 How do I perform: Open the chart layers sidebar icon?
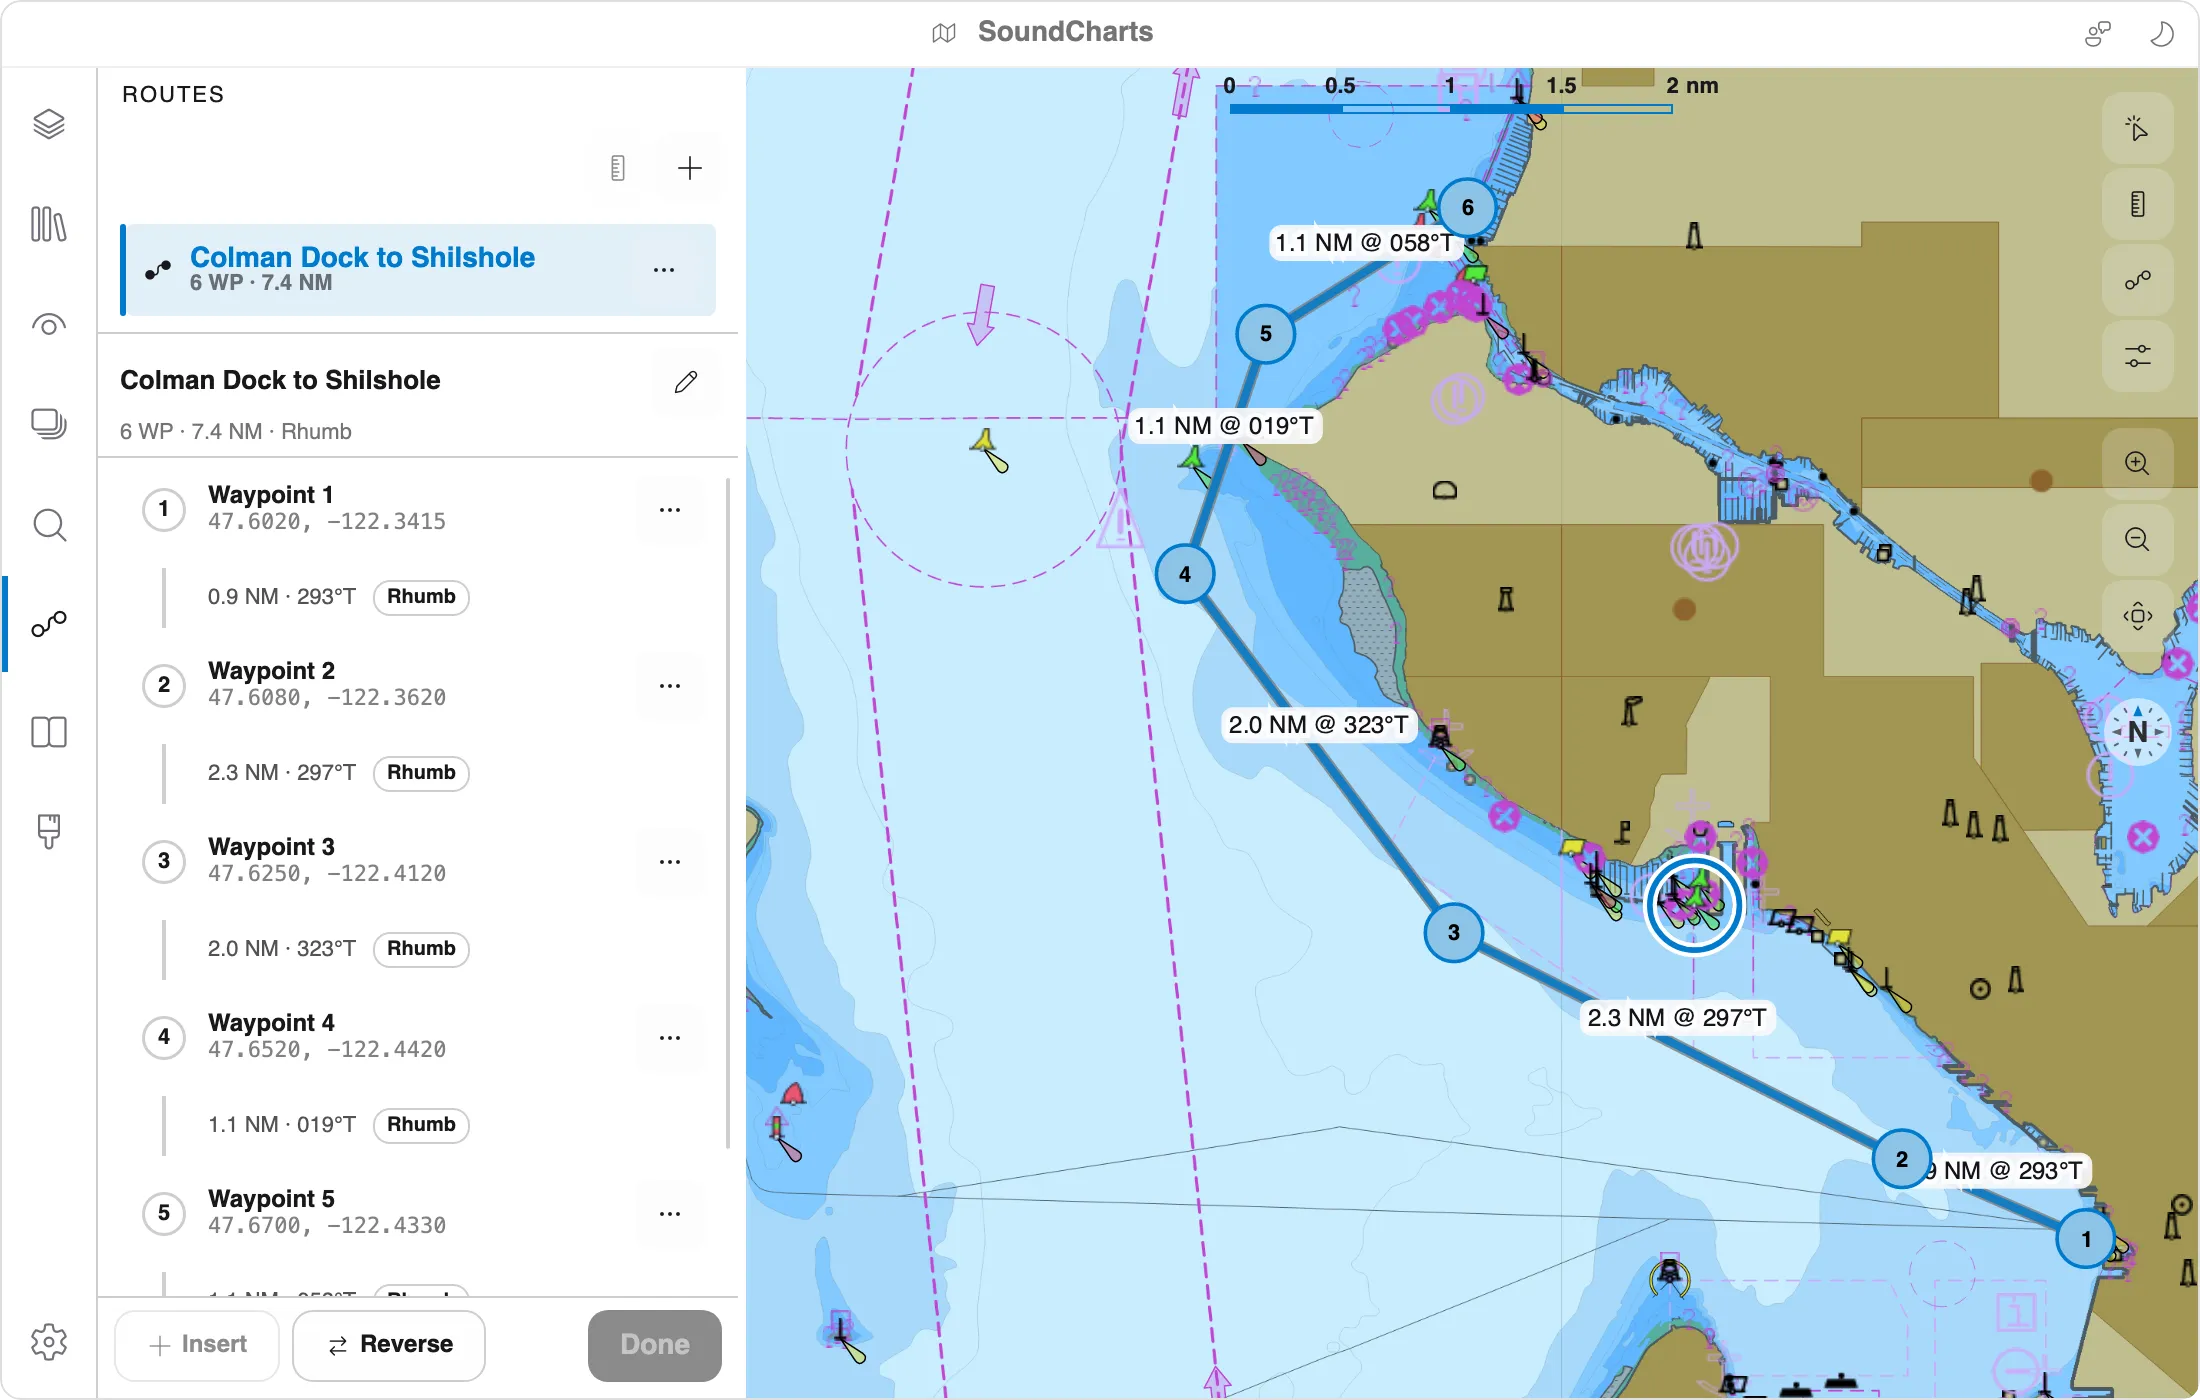(48, 124)
